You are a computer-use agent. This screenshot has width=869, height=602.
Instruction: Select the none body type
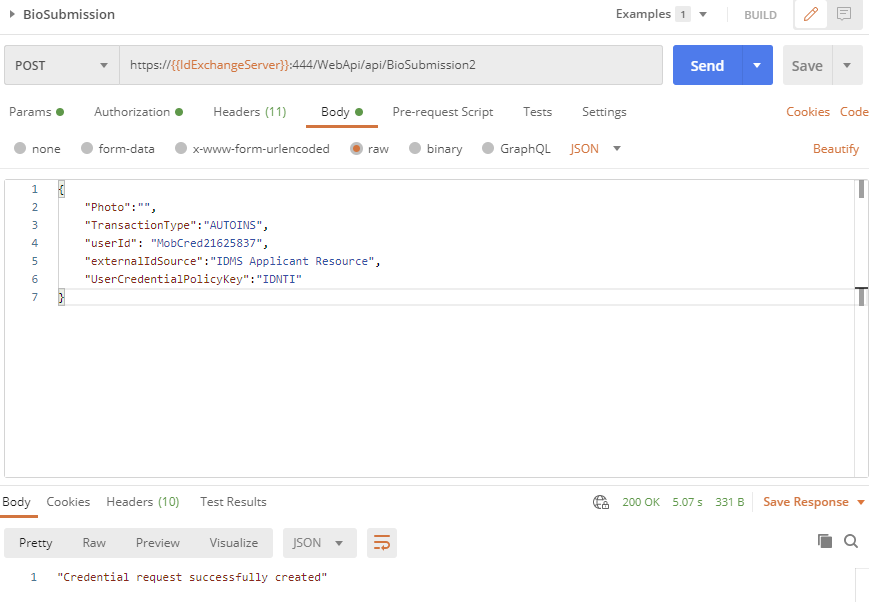click(x=37, y=149)
